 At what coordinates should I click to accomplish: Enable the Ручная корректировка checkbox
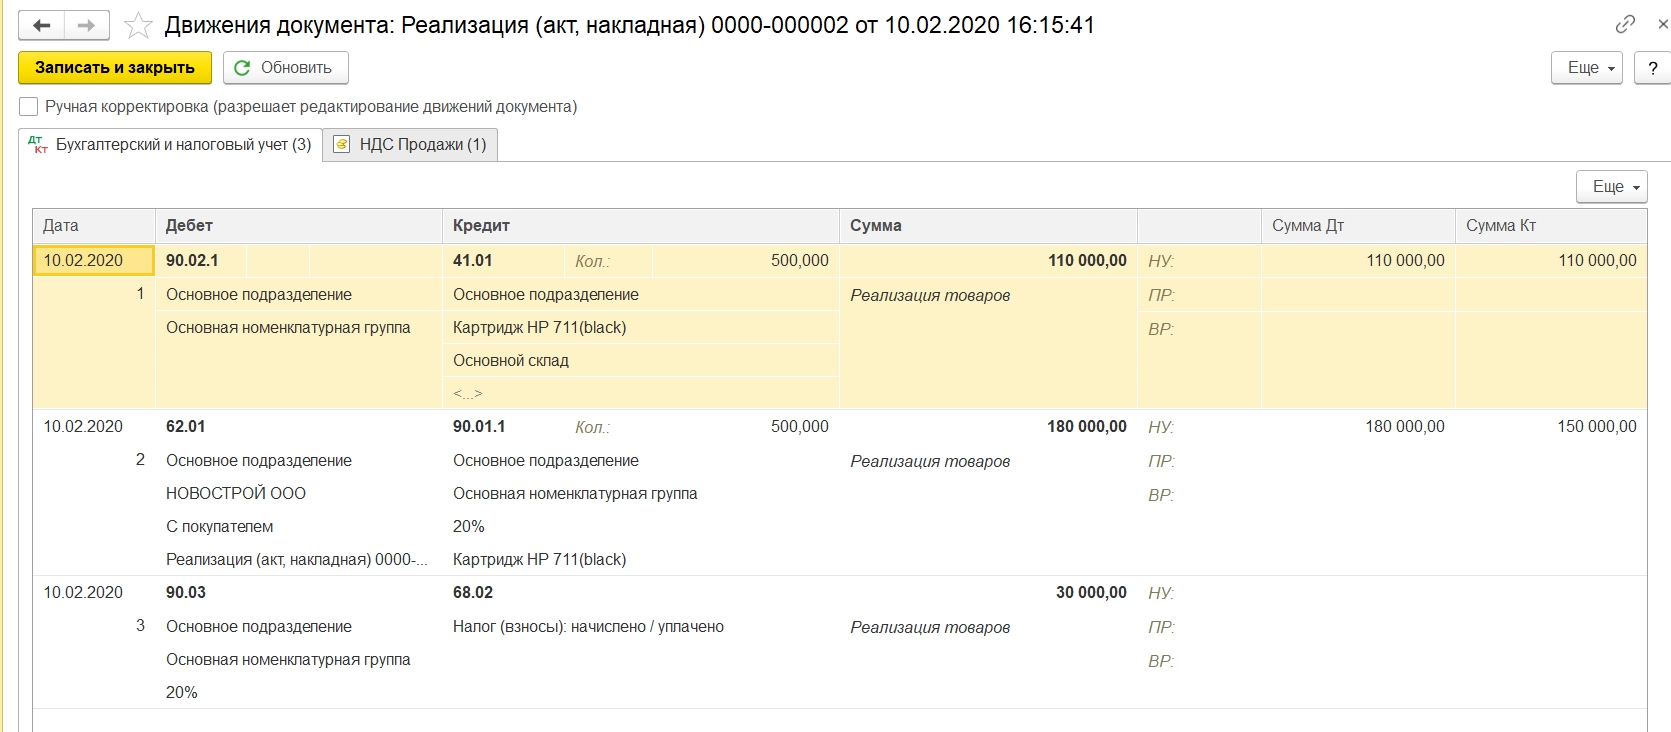click(29, 107)
